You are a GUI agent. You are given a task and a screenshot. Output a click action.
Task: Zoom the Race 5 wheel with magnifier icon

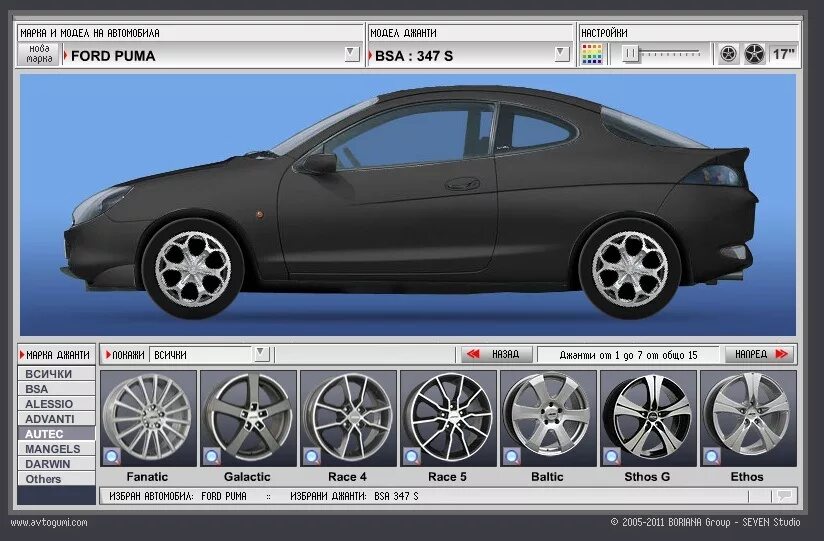[411, 456]
